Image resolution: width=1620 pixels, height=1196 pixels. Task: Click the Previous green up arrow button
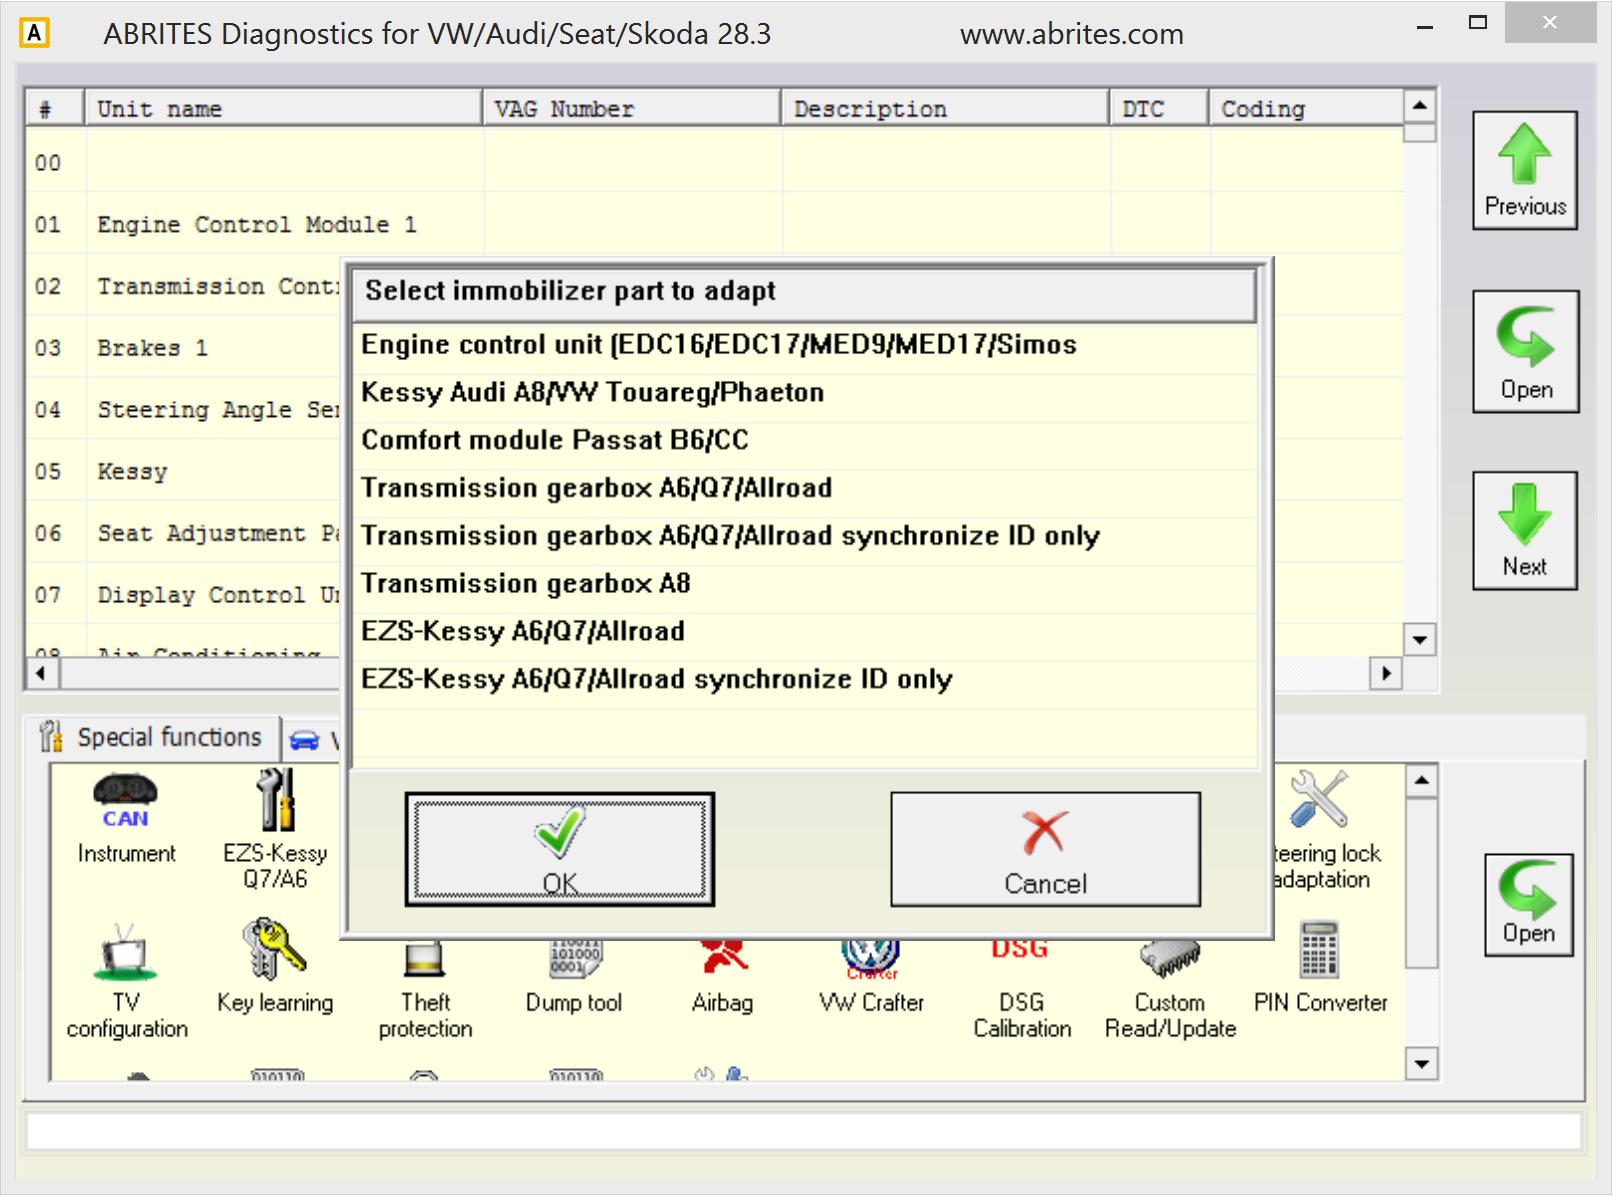point(1525,170)
